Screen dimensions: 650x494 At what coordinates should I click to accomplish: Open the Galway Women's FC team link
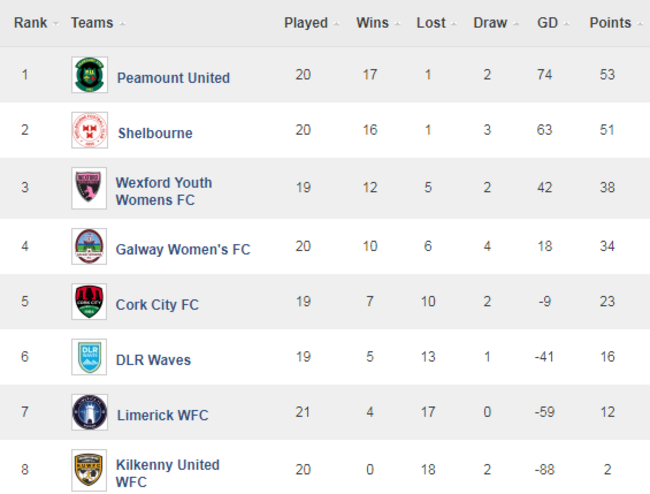pyautogui.click(x=183, y=249)
